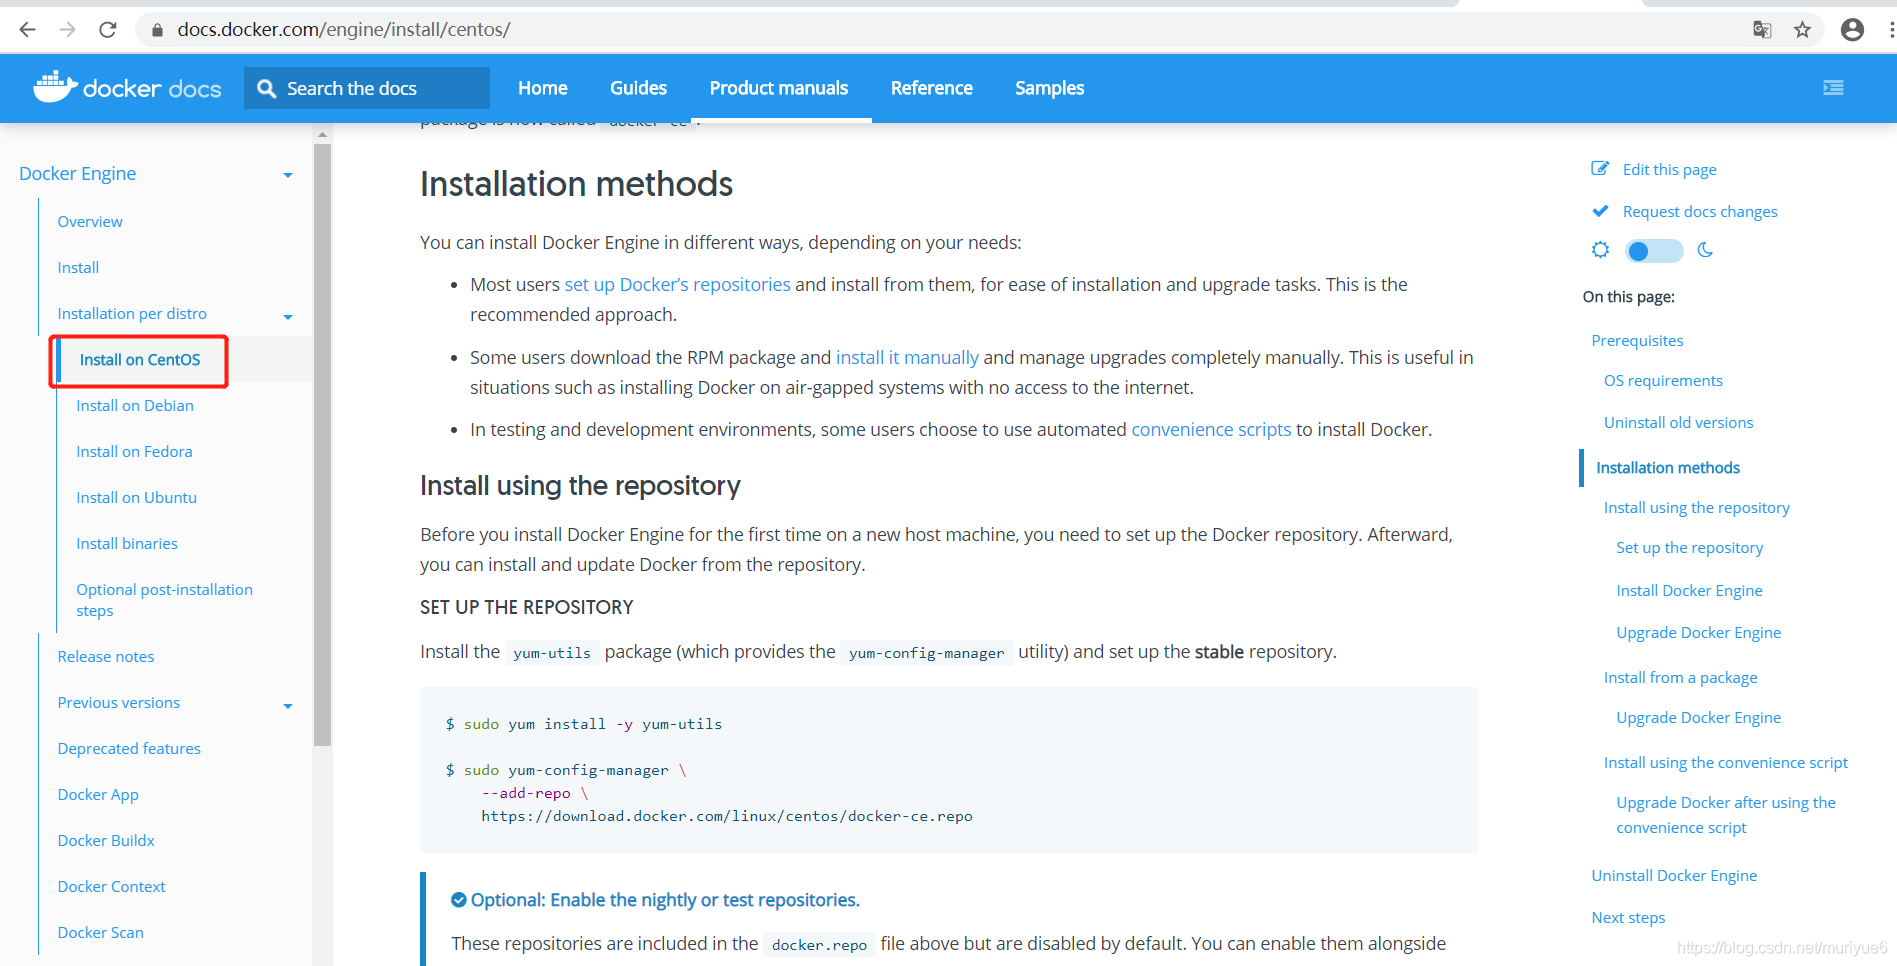The image size is (1897, 966).
Task: Click the browser address bar URL
Action: point(343,30)
